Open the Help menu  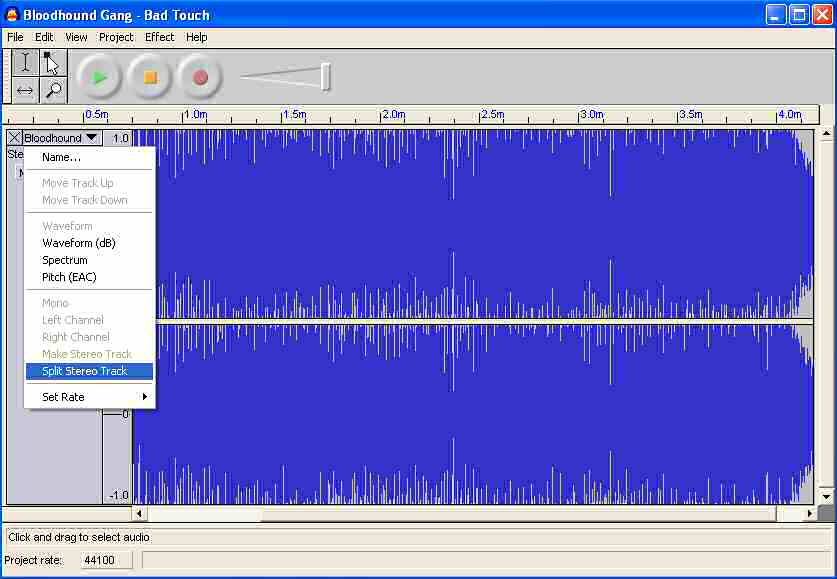tap(196, 37)
